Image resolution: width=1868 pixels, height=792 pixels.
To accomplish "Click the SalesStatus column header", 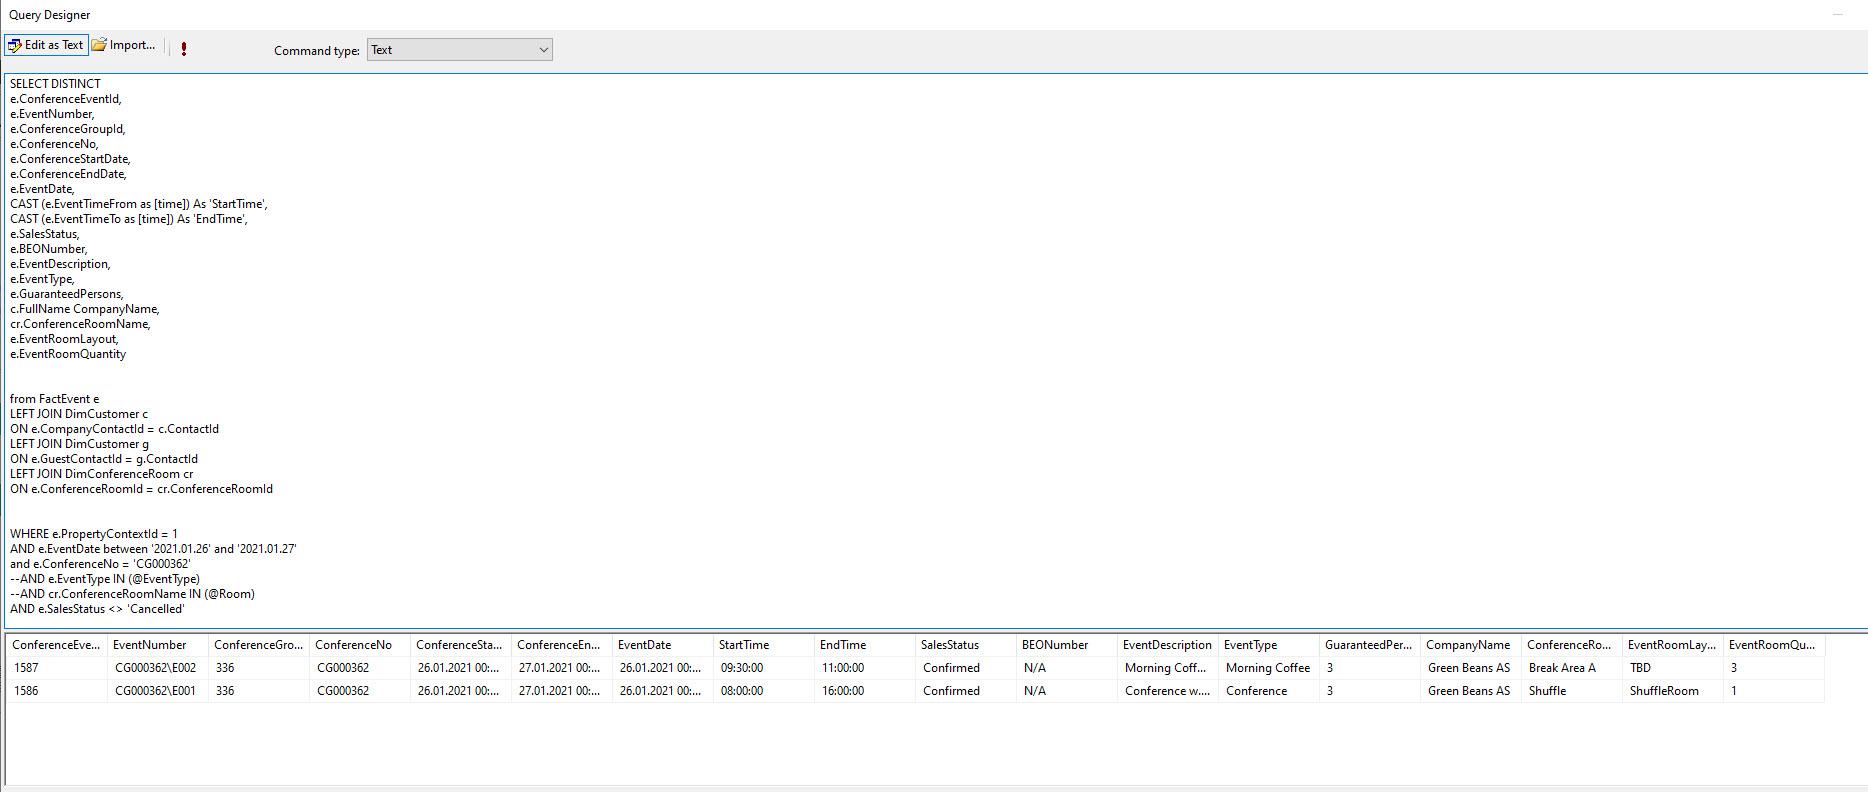I will pyautogui.click(x=966, y=645).
